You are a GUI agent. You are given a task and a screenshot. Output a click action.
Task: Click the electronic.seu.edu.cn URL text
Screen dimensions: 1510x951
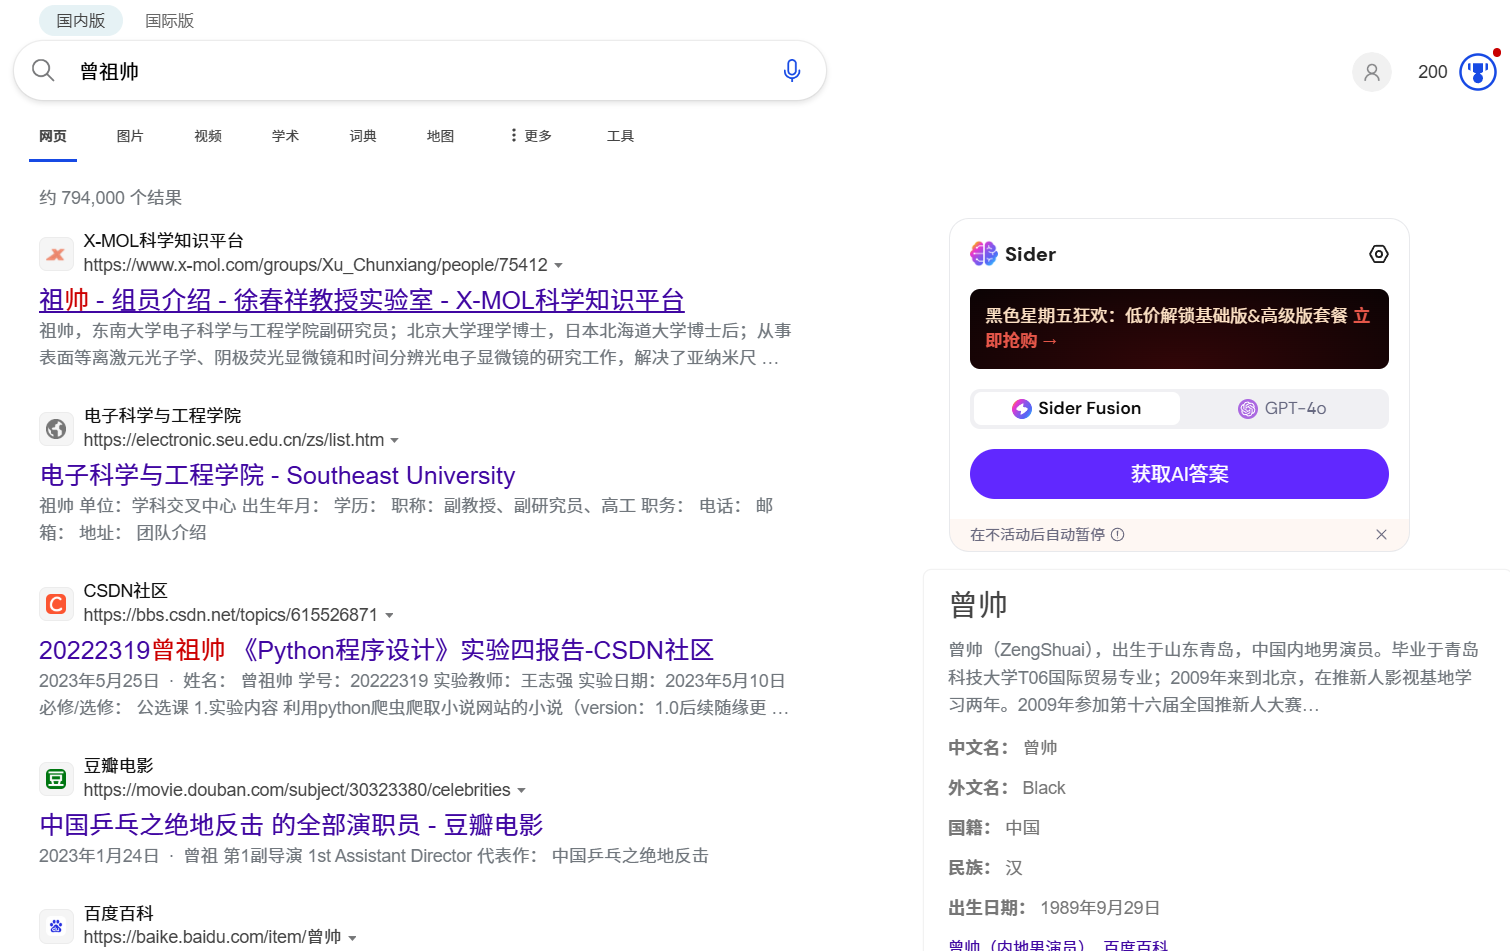(234, 440)
